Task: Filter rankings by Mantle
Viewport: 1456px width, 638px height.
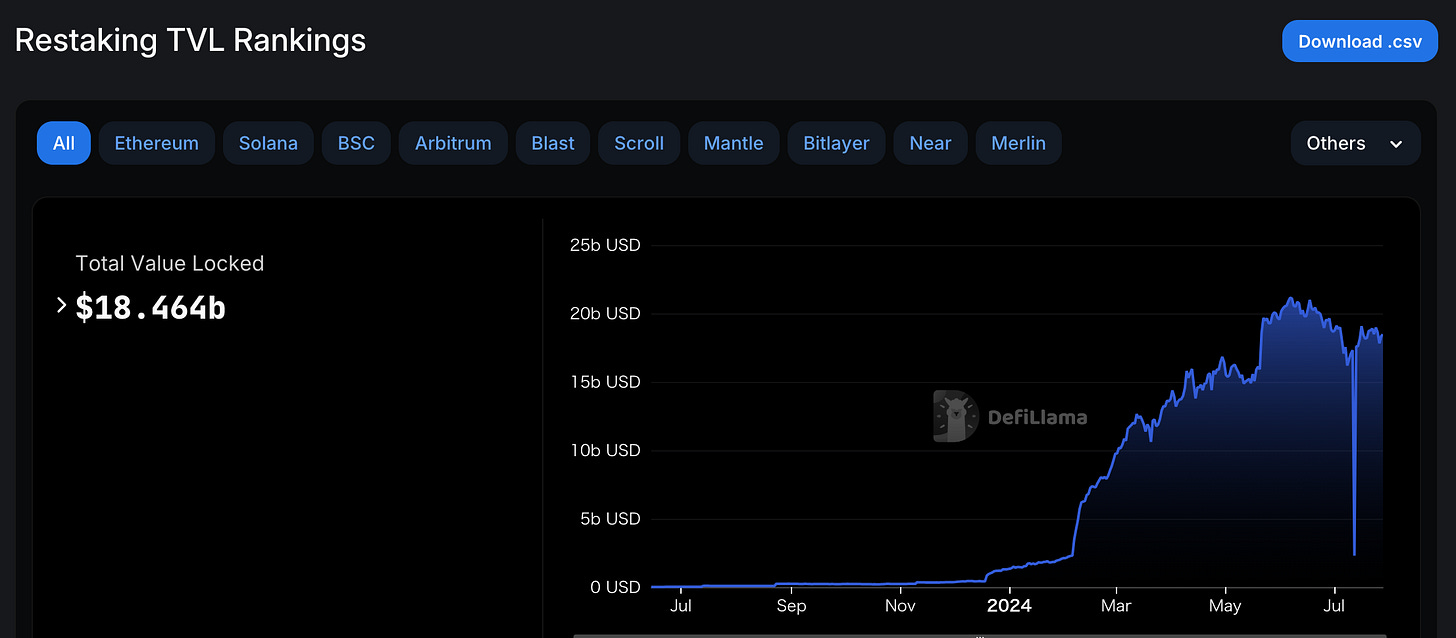Action: (x=734, y=143)
